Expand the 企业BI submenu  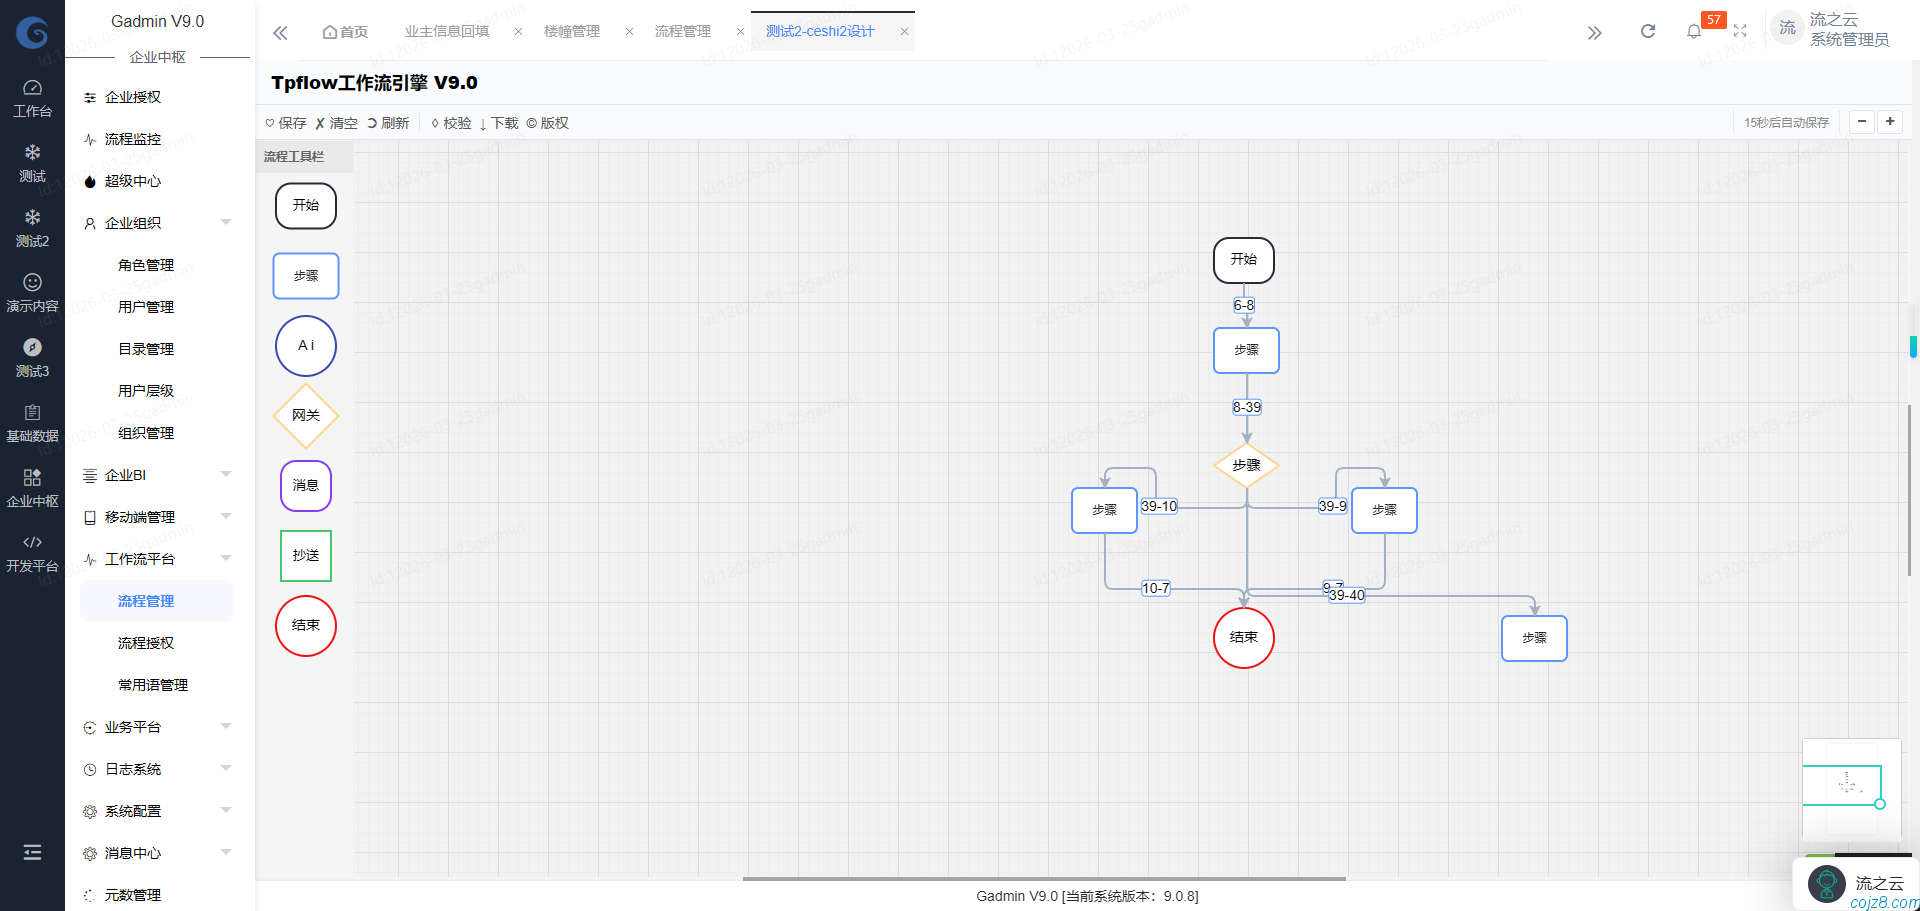[157, 475]
